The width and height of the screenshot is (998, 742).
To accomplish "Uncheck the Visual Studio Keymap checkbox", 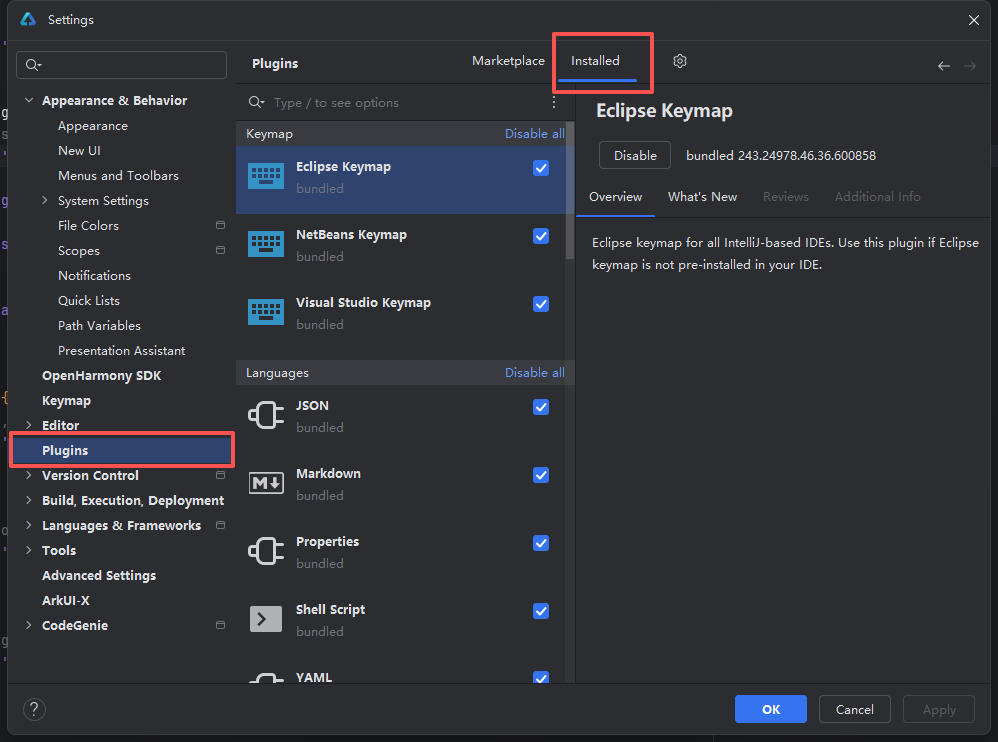I will point(541,304).
